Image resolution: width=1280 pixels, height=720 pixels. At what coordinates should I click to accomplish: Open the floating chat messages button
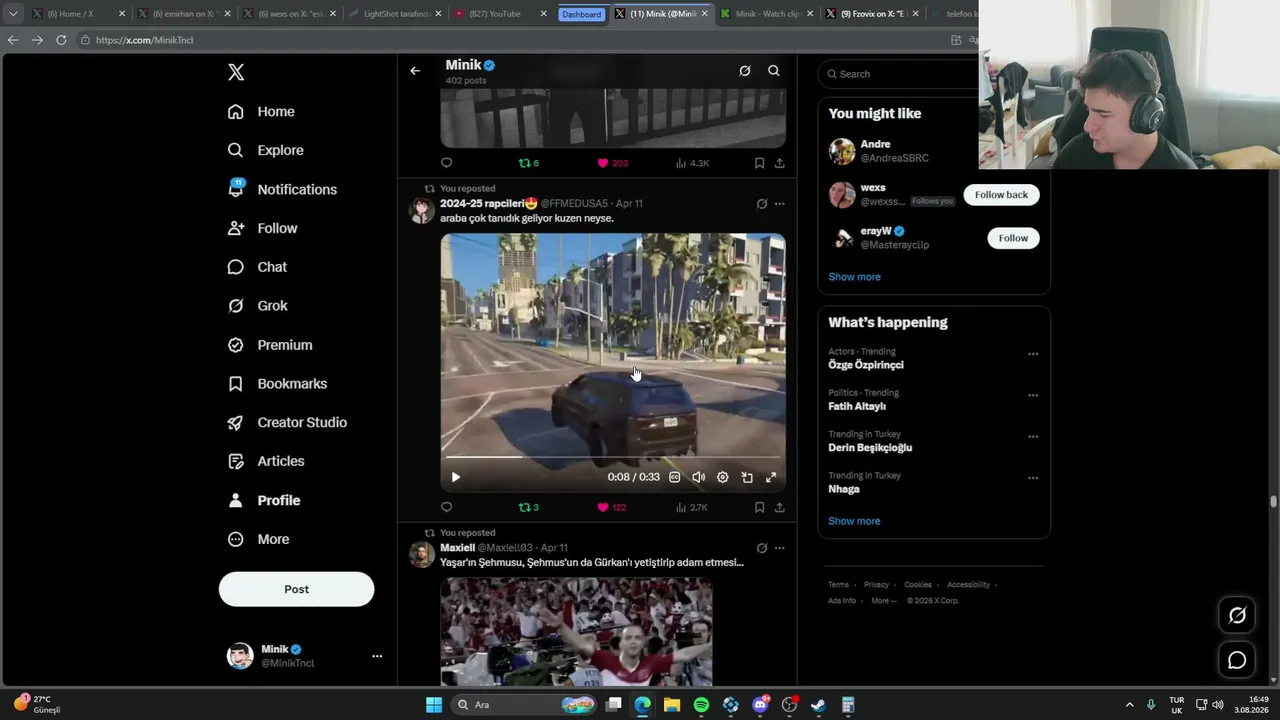point(1237,660)
